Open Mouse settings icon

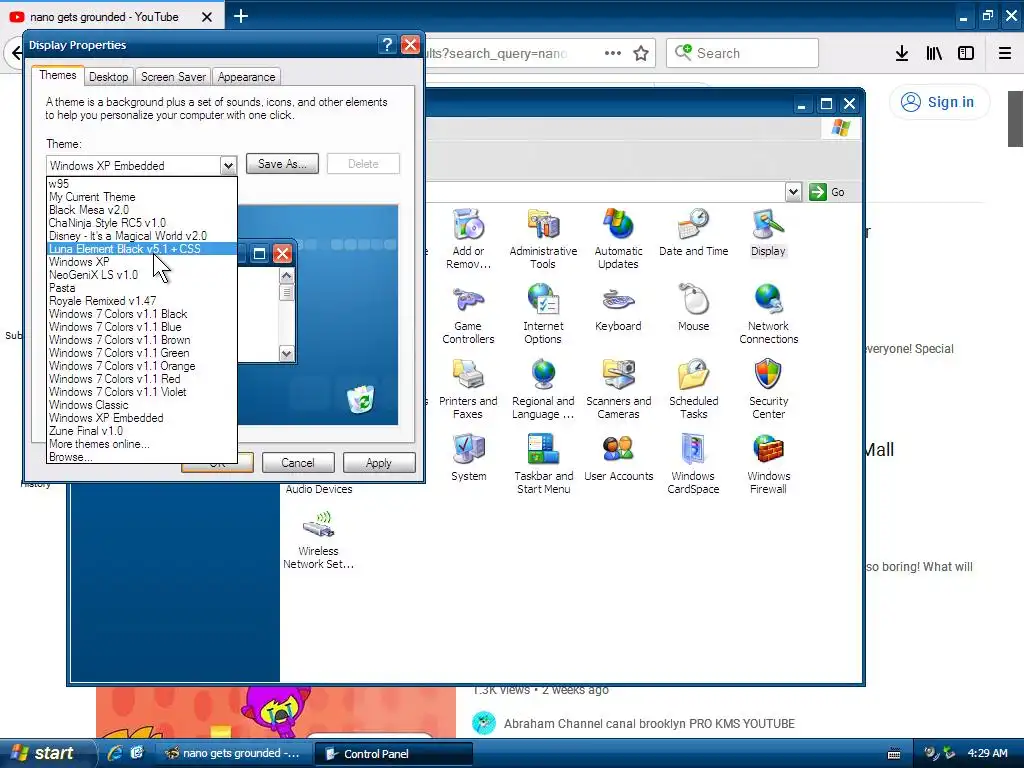pyautogui.click(x=694, y=307)
